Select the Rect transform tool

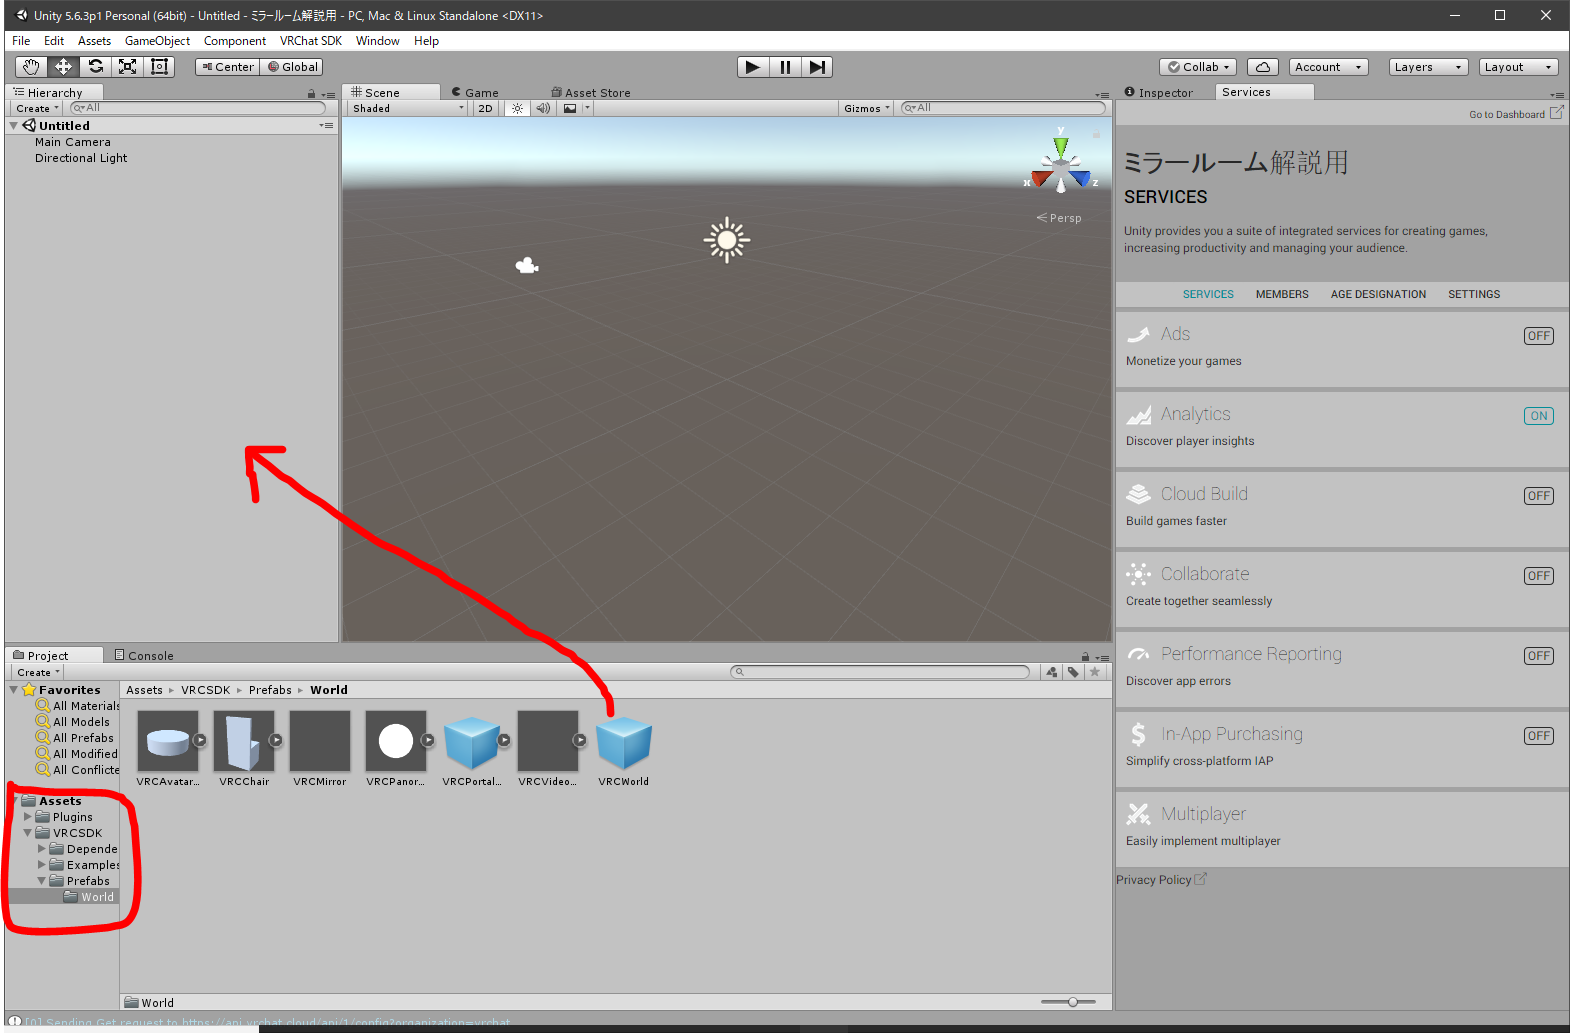[x=159, y=67]
